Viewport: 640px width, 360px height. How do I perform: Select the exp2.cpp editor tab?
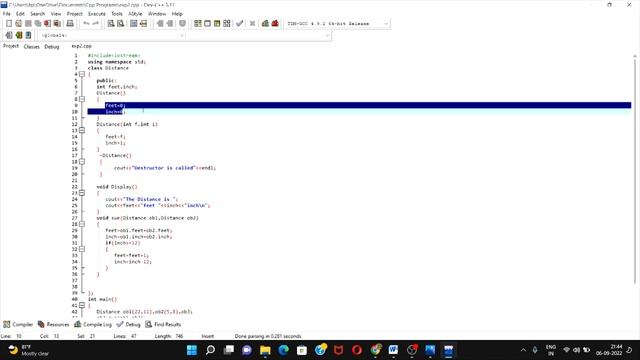click(x=82, y=46)
